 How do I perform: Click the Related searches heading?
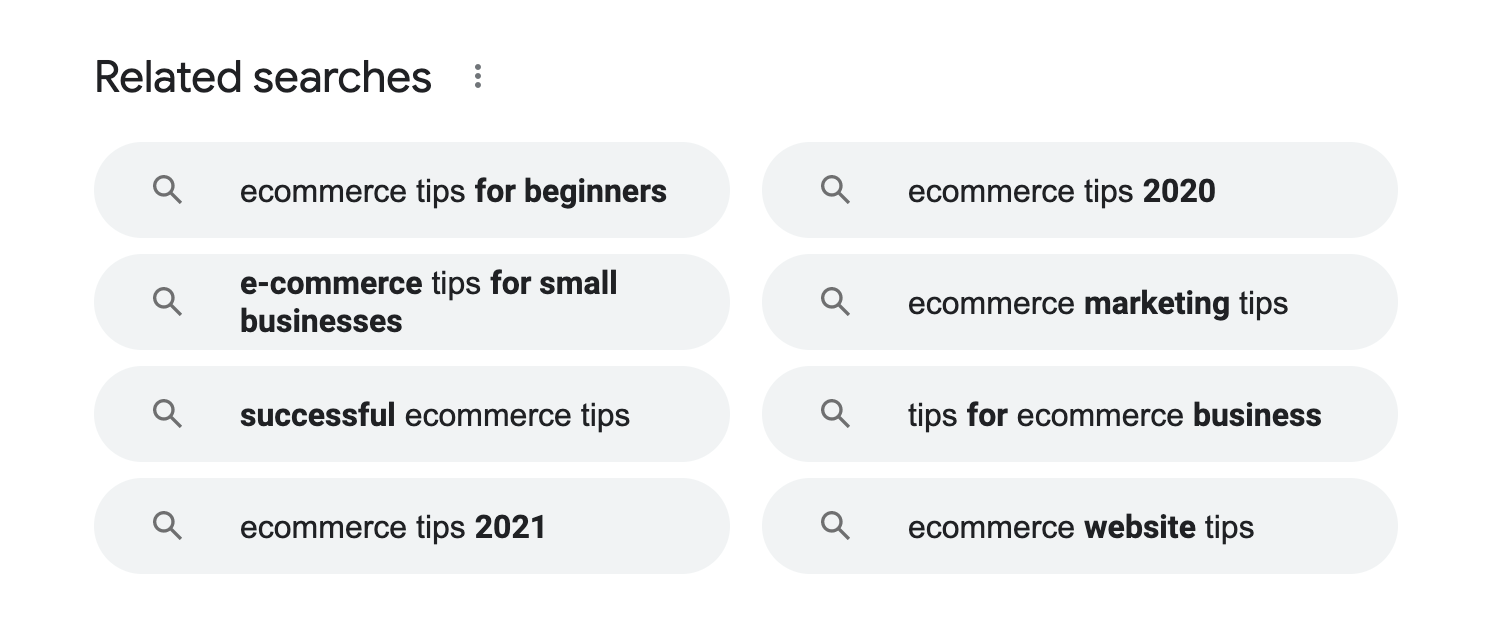click(262, 76)
